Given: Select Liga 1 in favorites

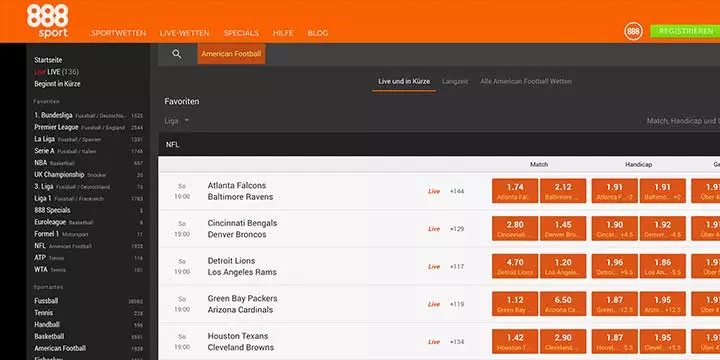Looking at the screenshot, I should 89,199.
